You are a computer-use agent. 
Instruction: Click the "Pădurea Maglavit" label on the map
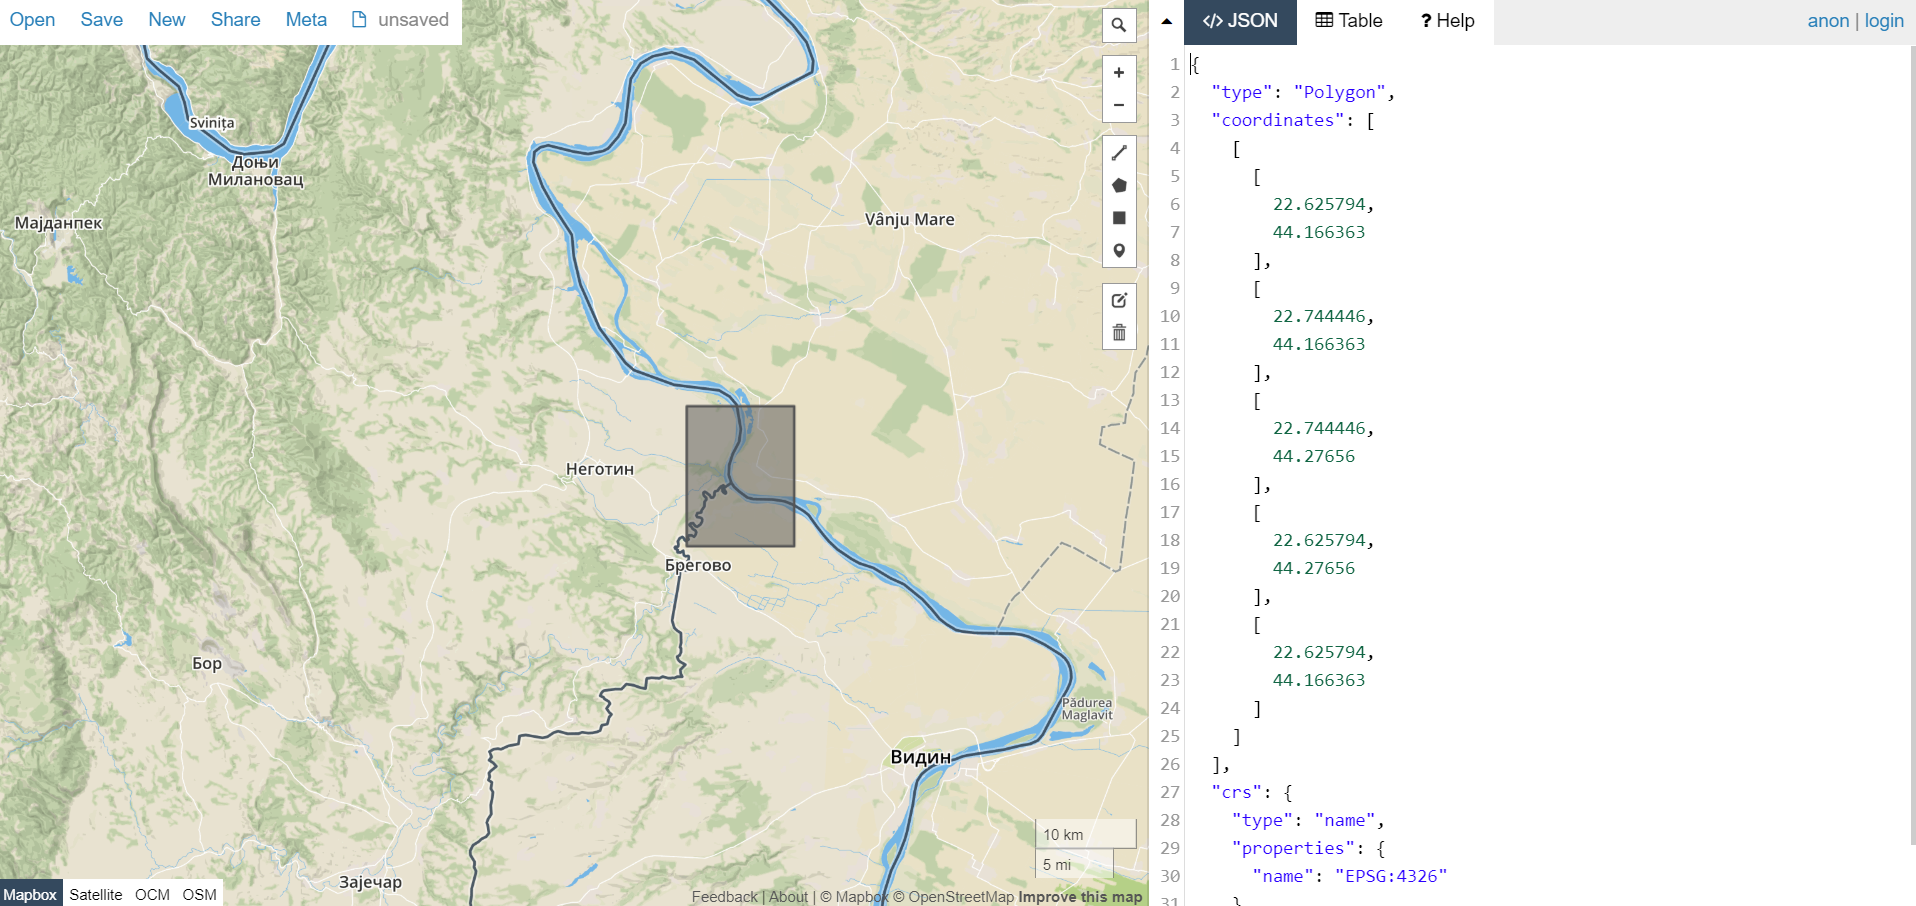click(x=1087, y=709)
